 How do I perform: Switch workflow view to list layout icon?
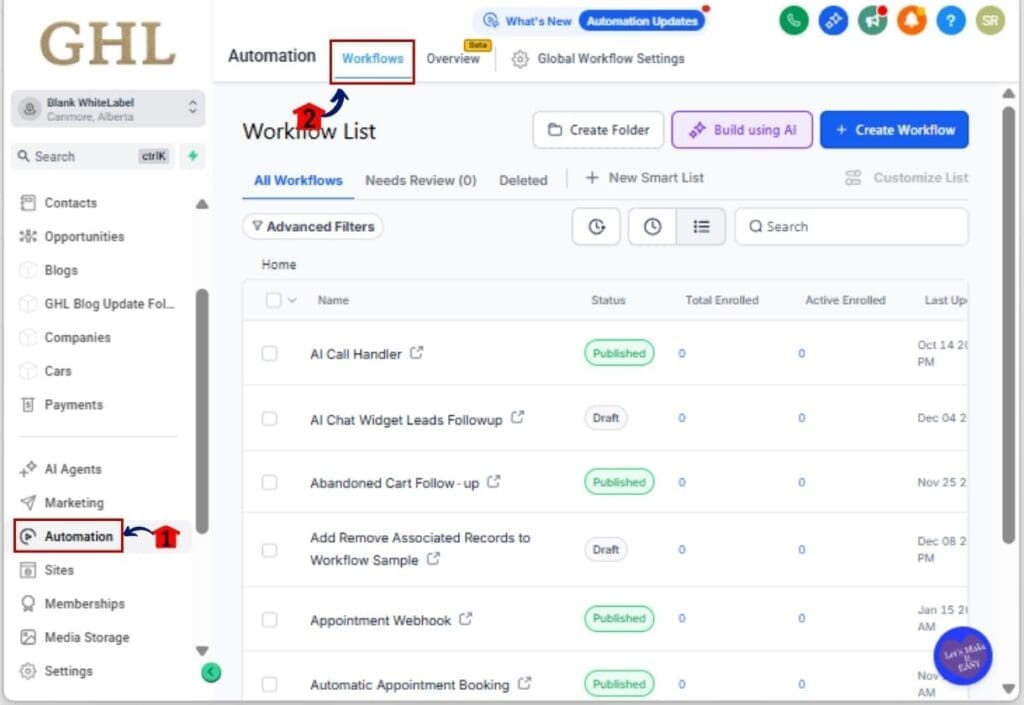coord(701,226)
